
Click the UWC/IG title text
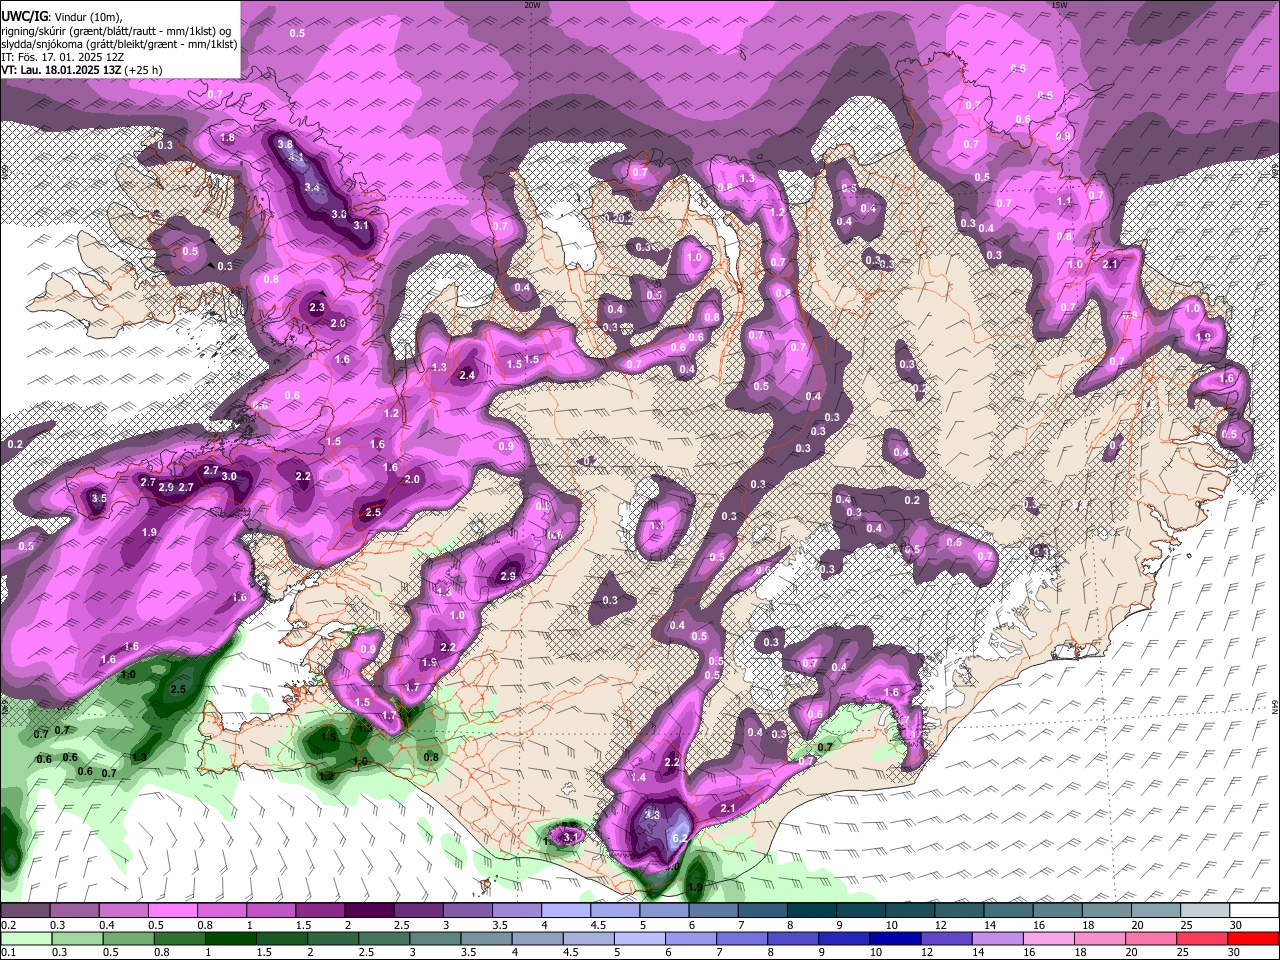click(x=24, y=17)
